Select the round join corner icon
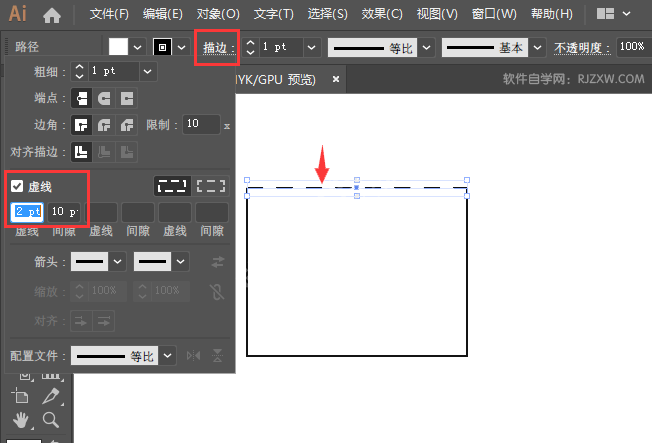652x443 pixels. tap(104, 125)
